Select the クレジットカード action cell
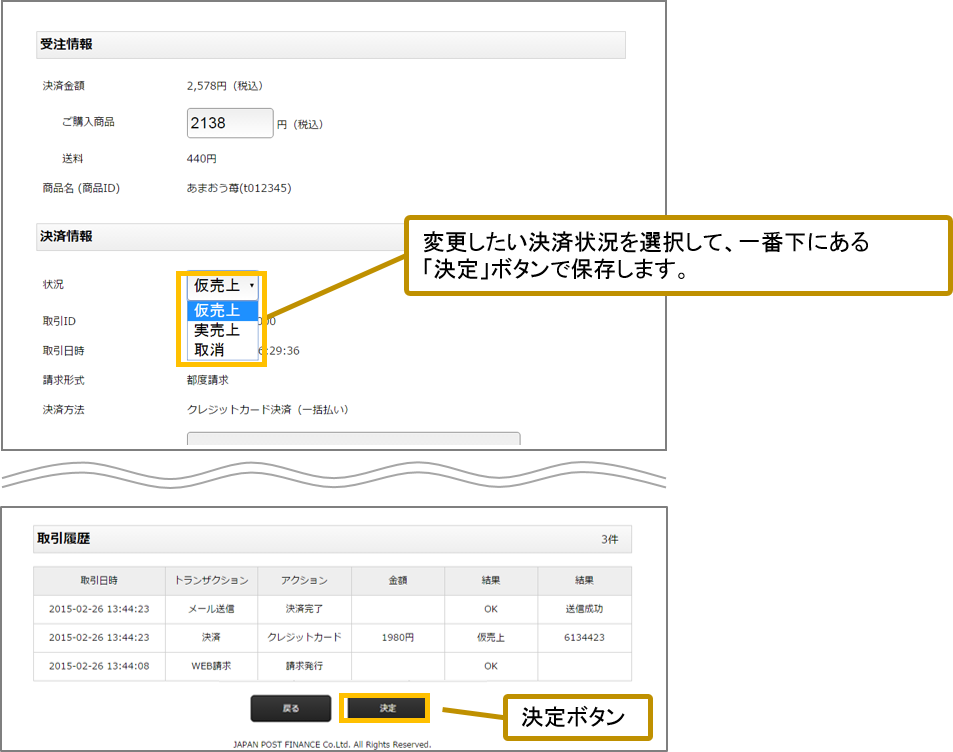Image resolution: width=953 pixels, height=752 pixels. coord(305,637)
